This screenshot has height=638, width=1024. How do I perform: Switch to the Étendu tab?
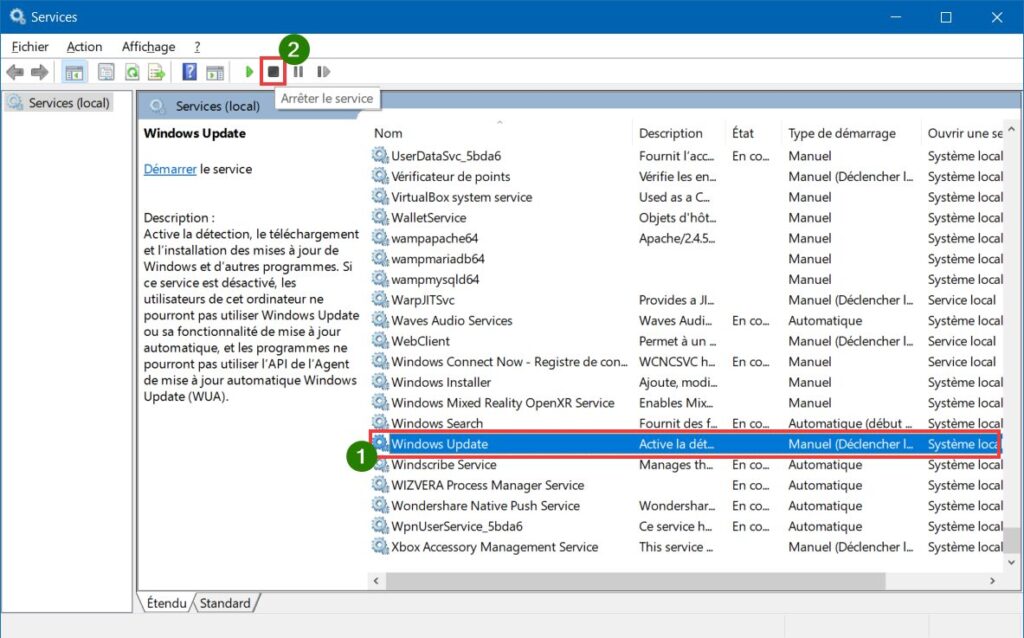(x=166, y=603)
